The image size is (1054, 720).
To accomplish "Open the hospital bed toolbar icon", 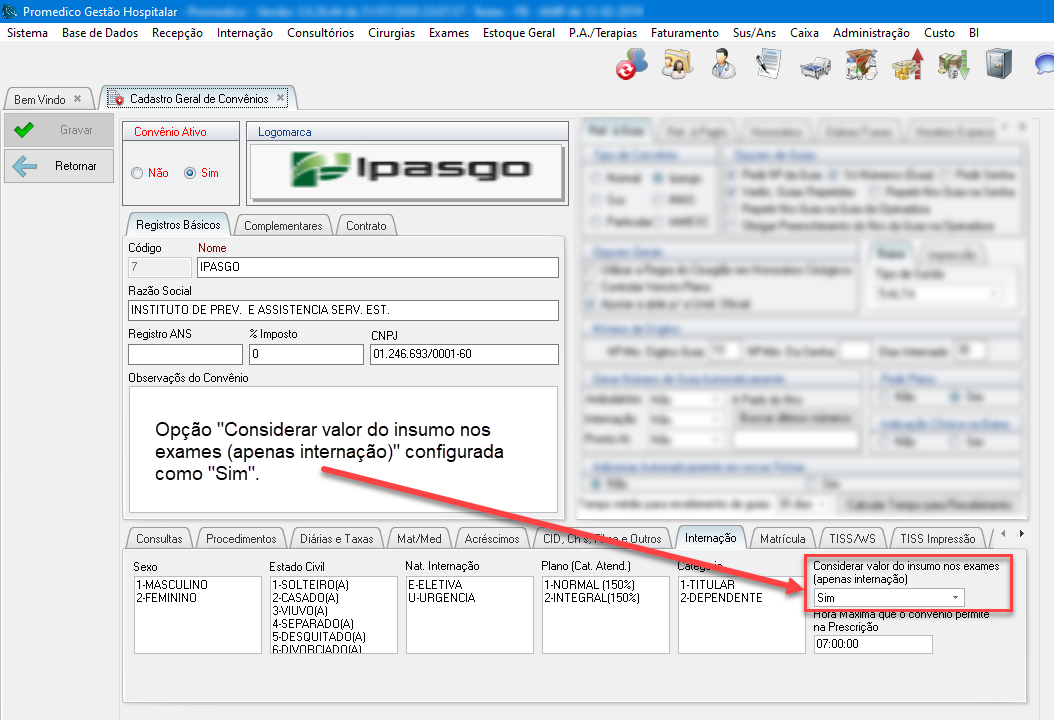I will click(x=814, y=64).
